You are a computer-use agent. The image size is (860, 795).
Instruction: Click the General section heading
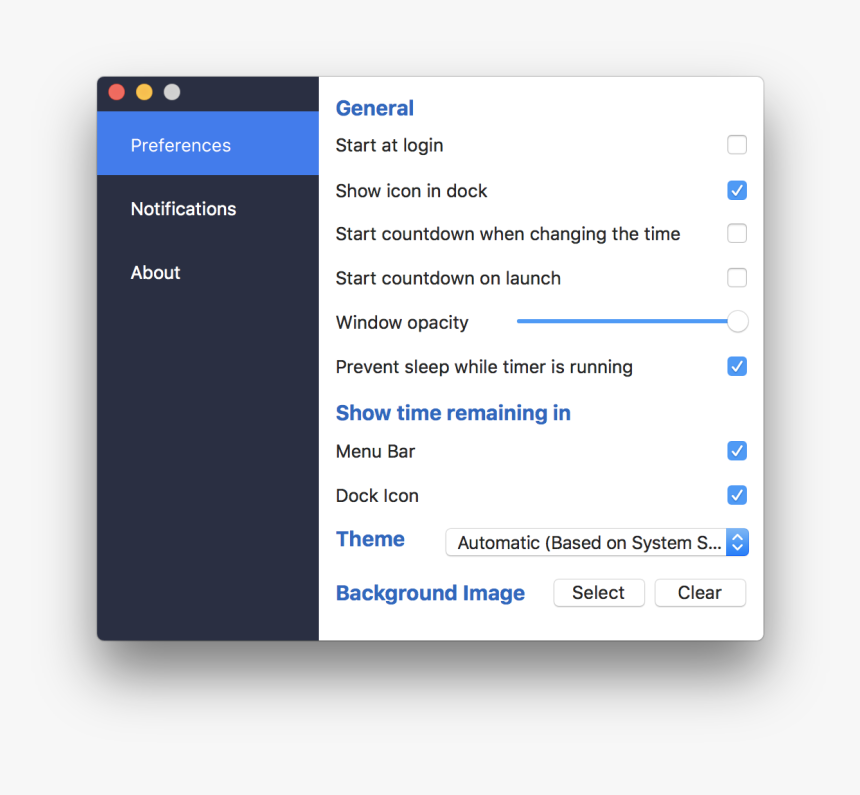coord(375,108)
